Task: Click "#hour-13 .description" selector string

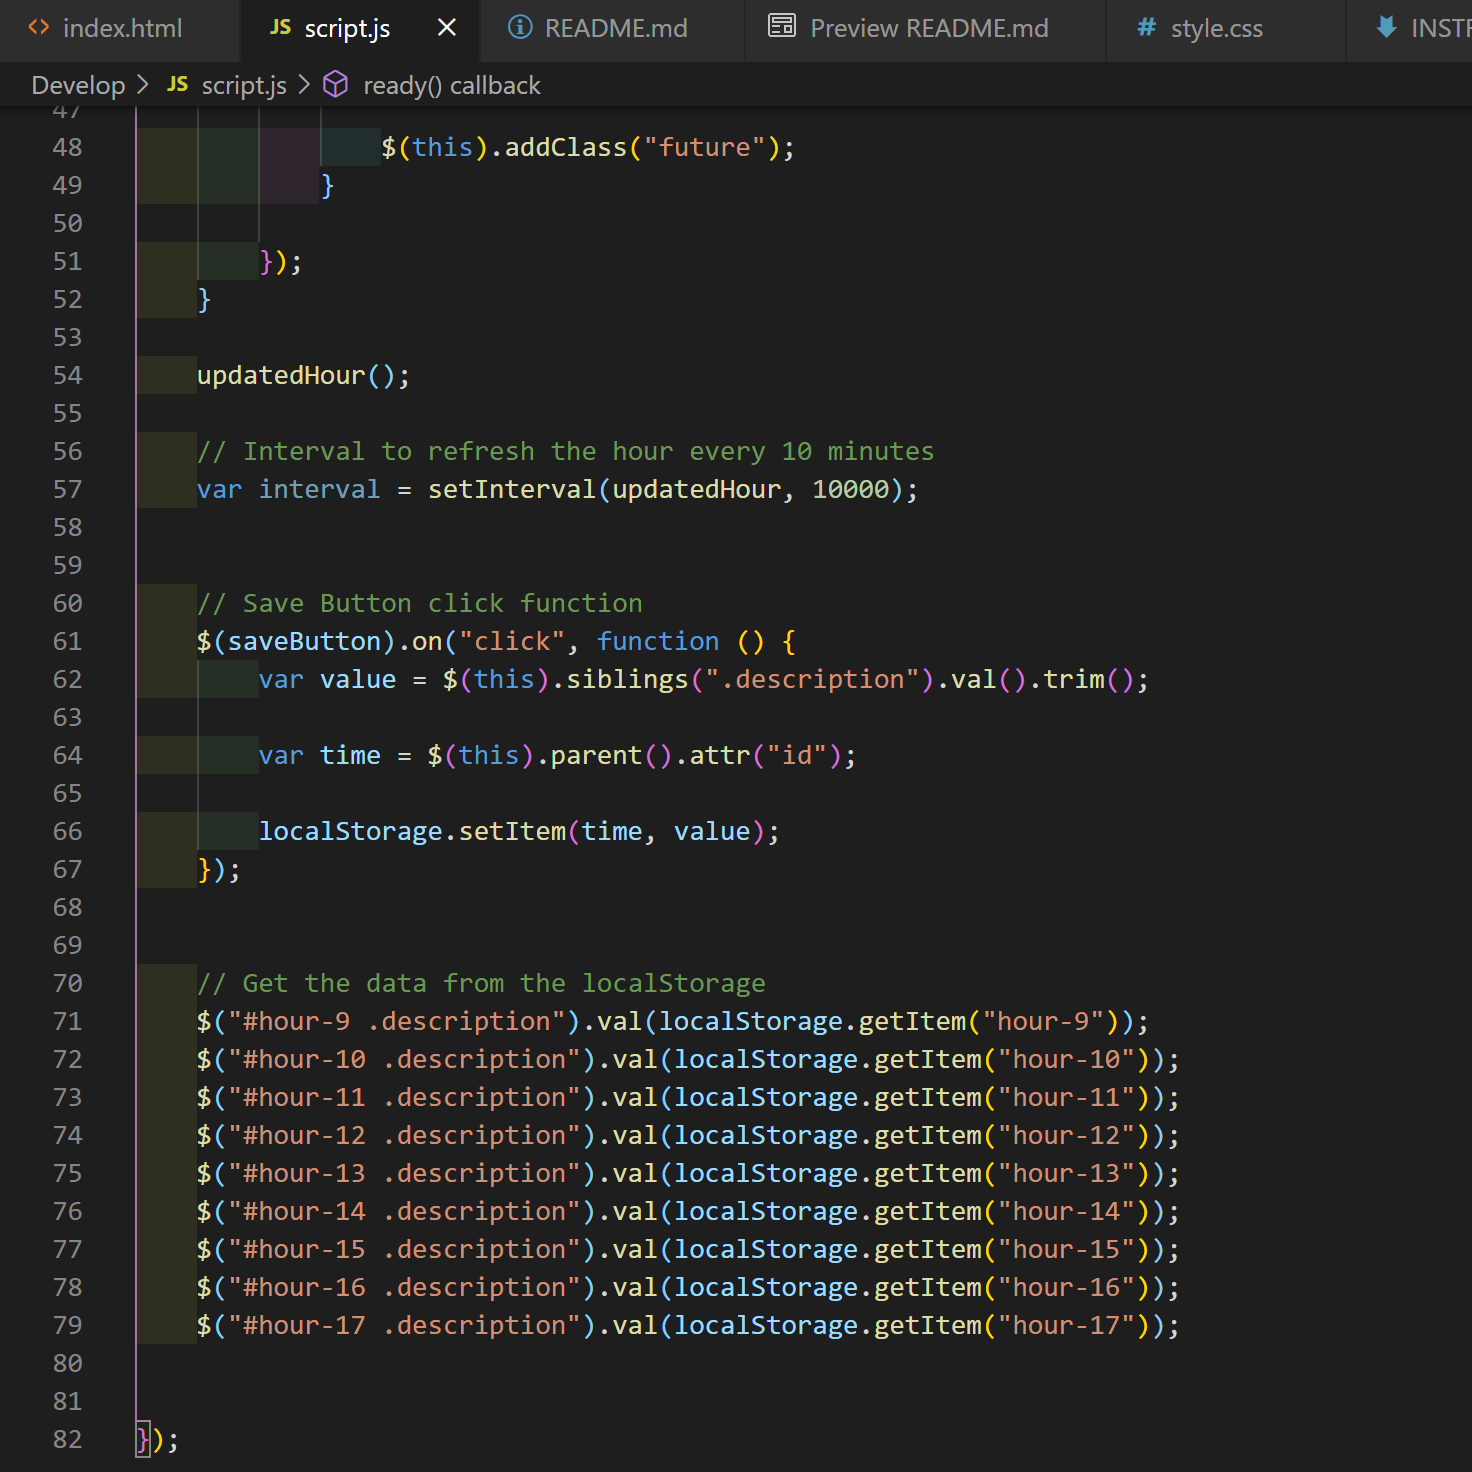Action: click(404, 1173)
